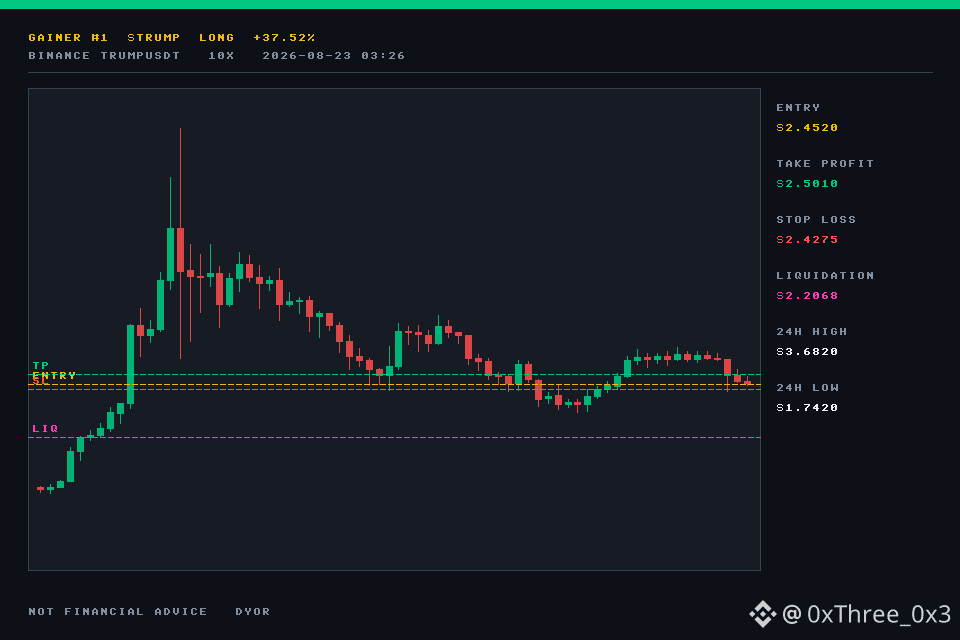Click the +37.52% gain value

click(x=284, y=38)
